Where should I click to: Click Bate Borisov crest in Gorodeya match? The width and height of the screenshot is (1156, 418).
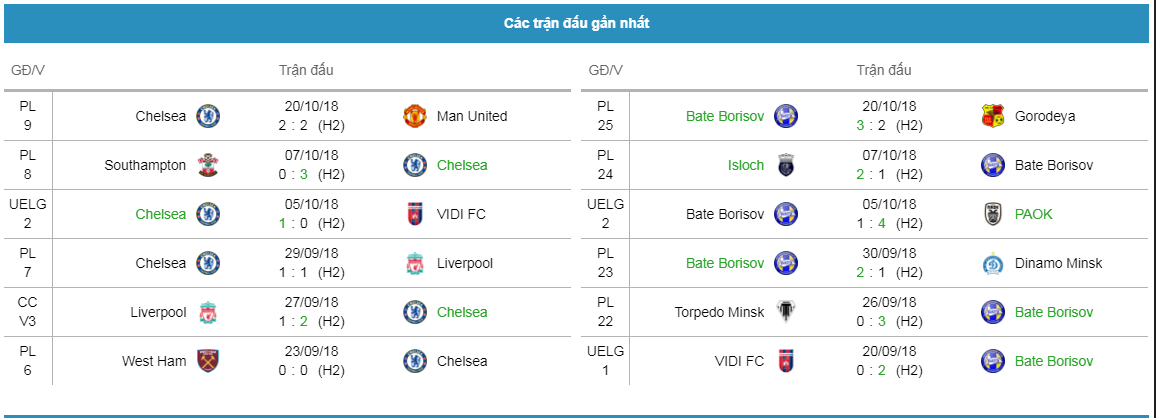(x=786, y=116)
